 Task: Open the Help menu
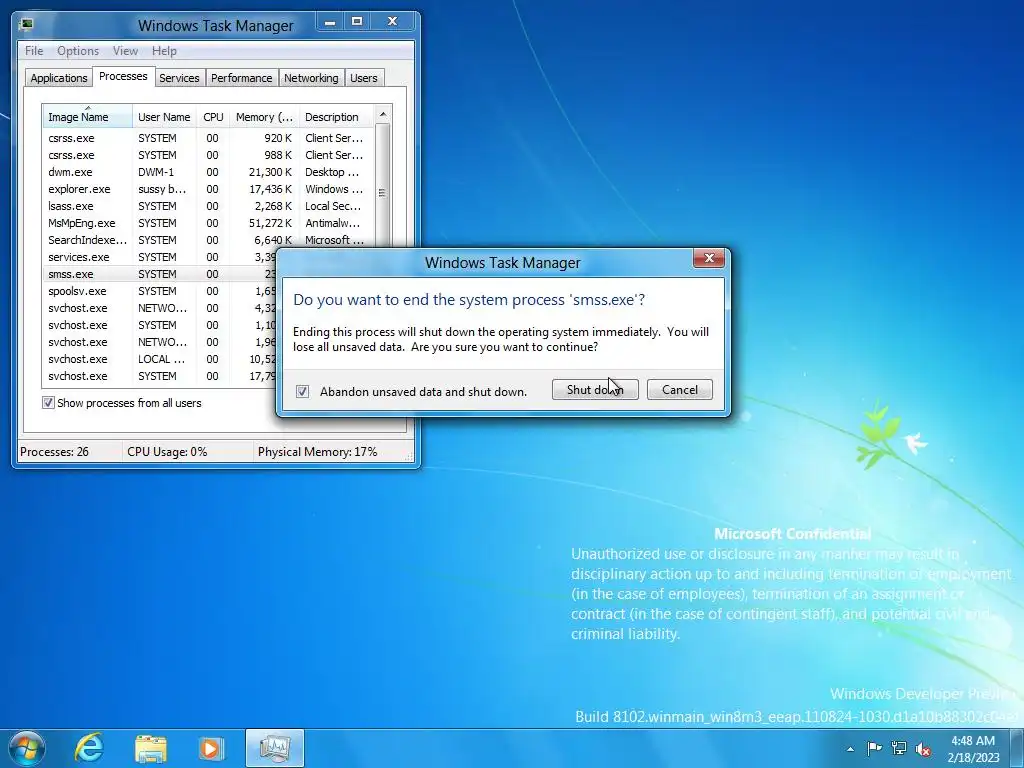coord(164,50)
